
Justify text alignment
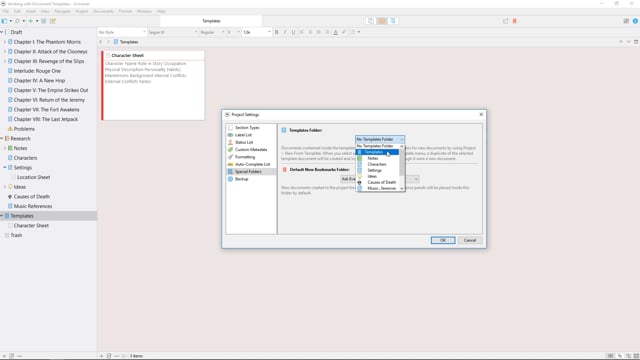[x=327, y=32]
